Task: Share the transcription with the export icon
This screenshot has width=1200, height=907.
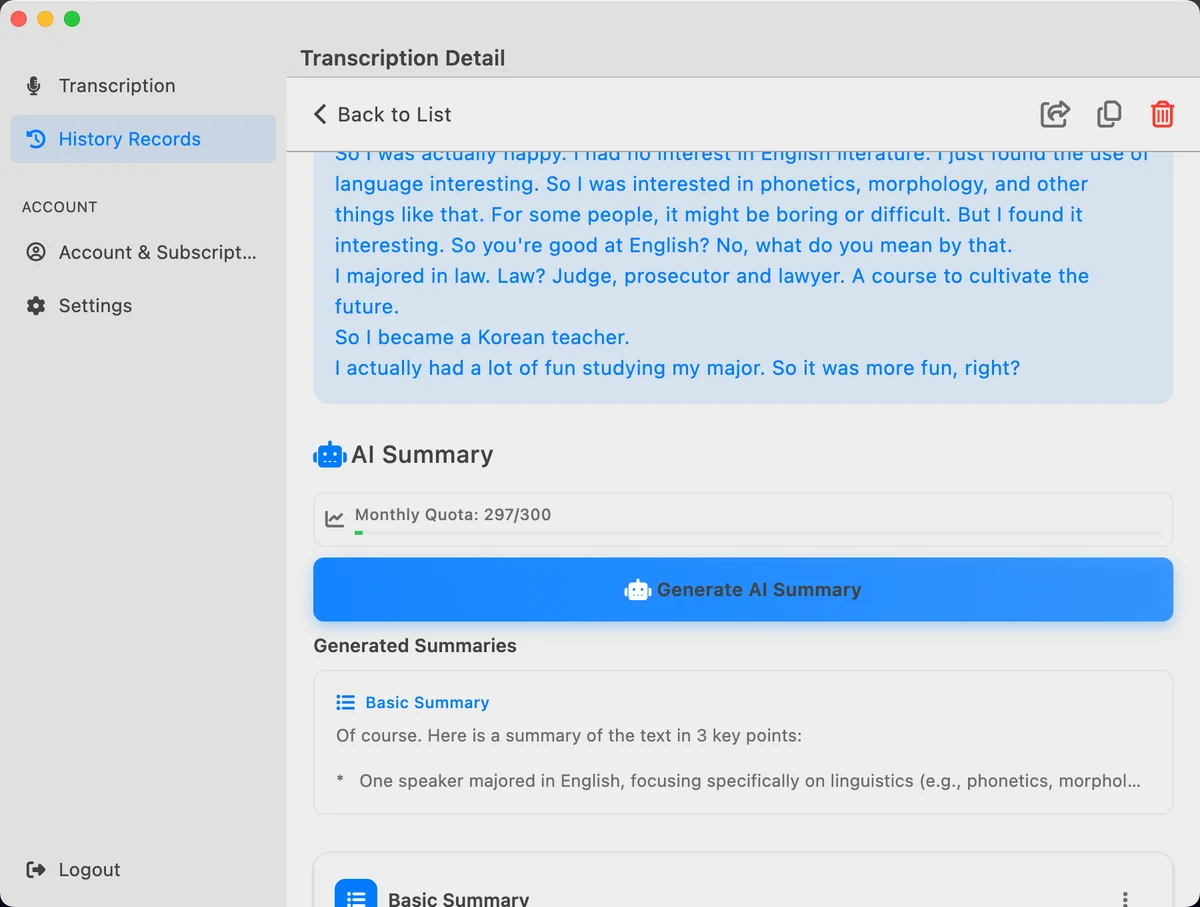Action: pyautogui.click(x=1055, y=114)
